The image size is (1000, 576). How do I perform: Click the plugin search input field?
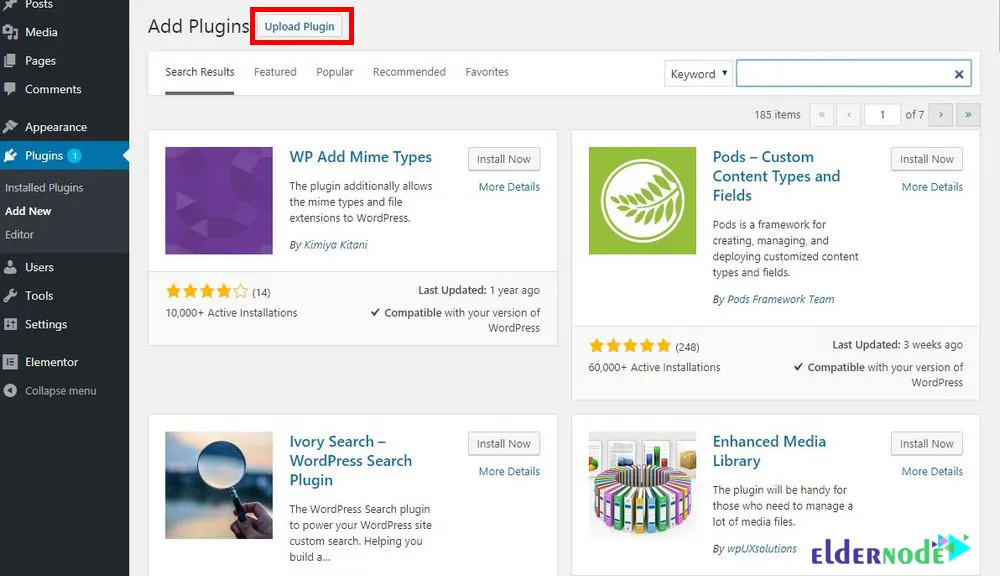point(843,74)
